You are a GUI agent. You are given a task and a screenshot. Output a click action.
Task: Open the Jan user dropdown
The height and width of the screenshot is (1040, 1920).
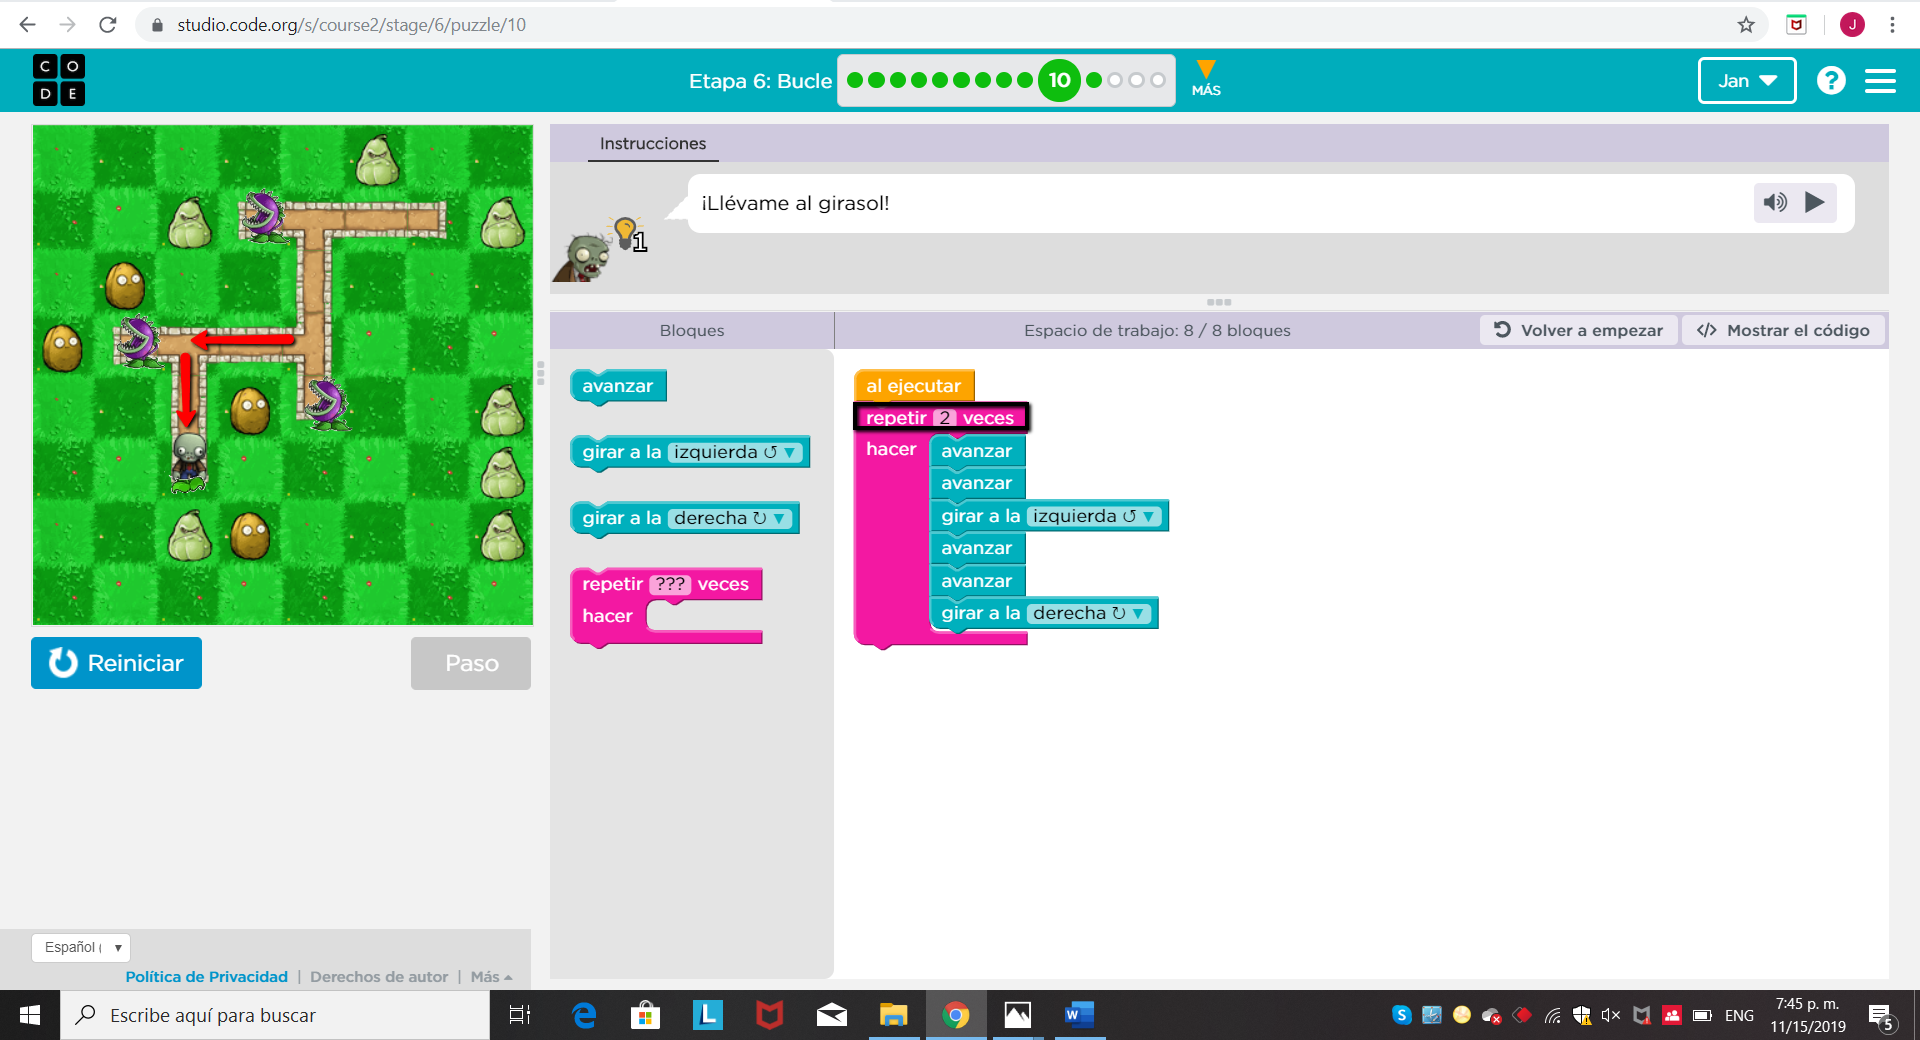point(1746,81)
